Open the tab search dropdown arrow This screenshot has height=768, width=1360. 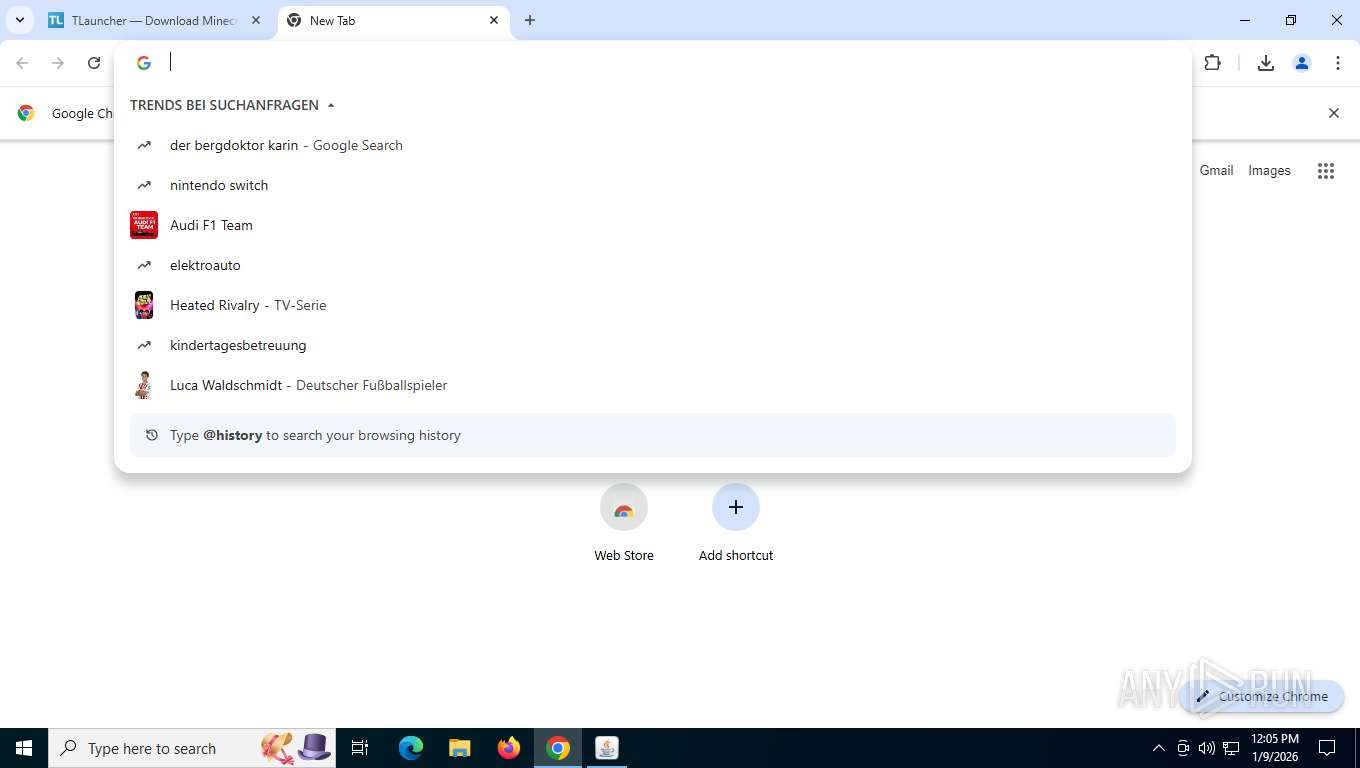point(19,20)
